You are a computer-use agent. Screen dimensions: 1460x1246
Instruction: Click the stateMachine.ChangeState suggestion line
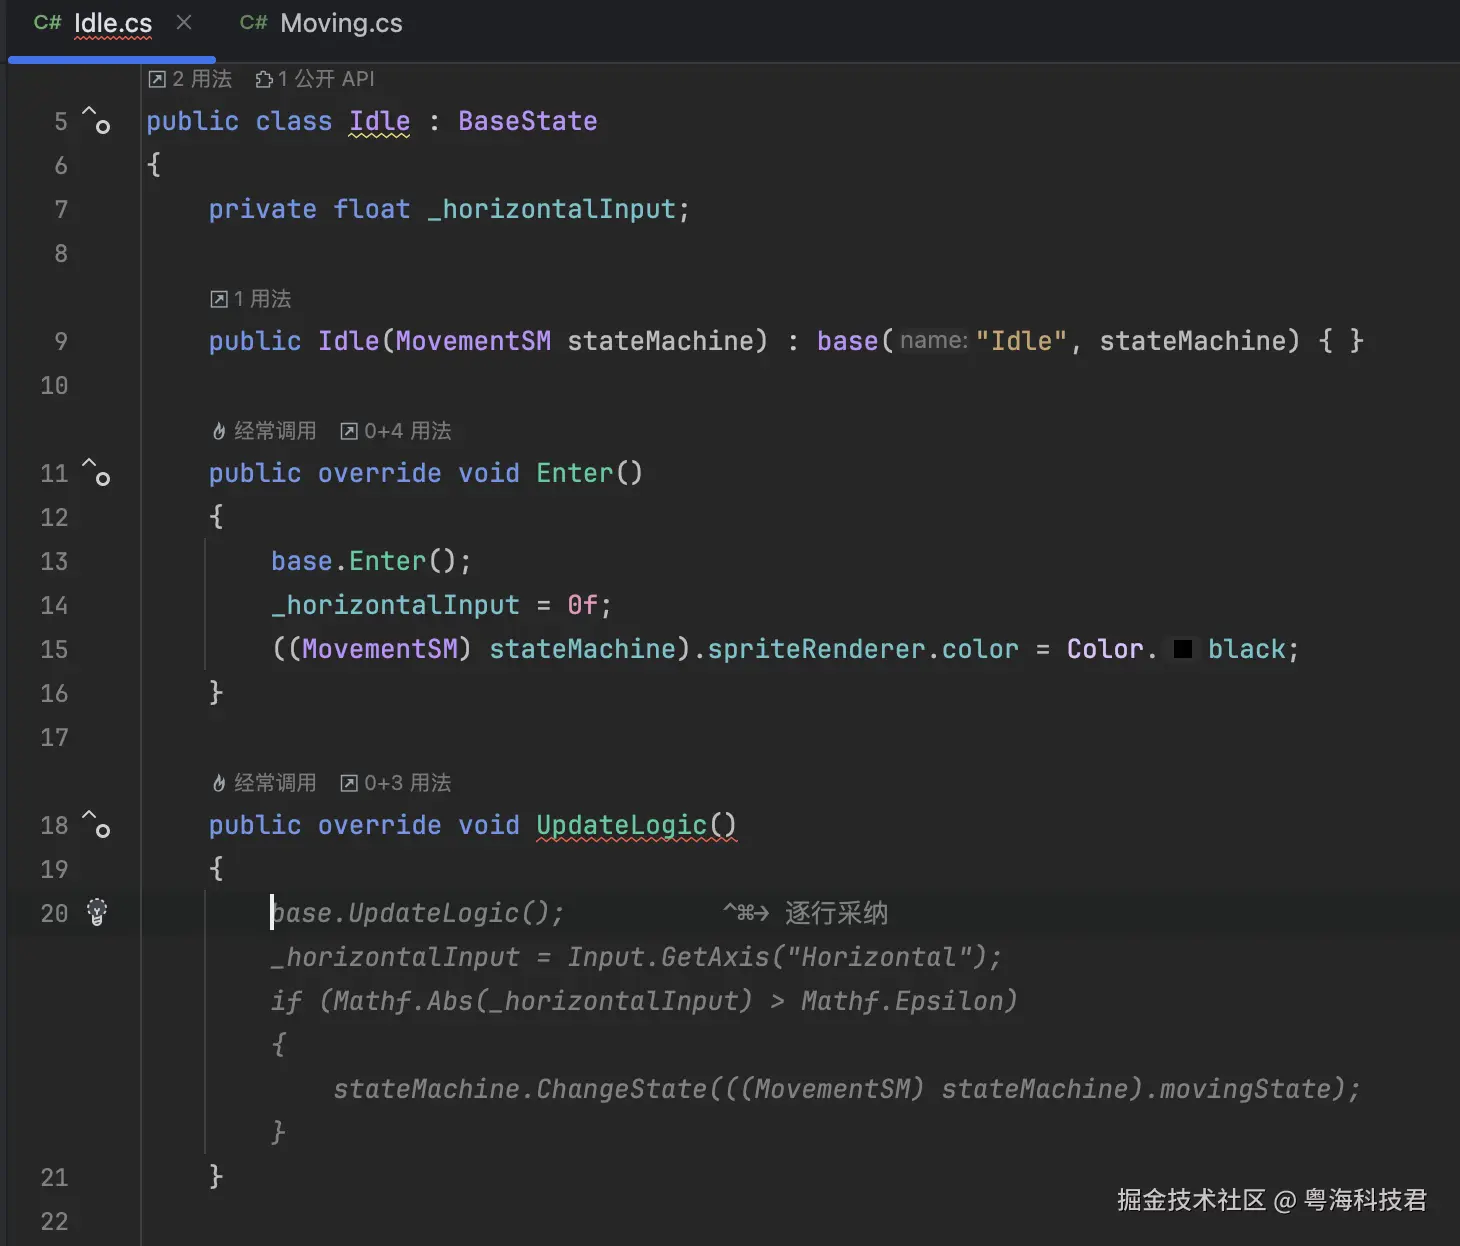pos(847,1089)
